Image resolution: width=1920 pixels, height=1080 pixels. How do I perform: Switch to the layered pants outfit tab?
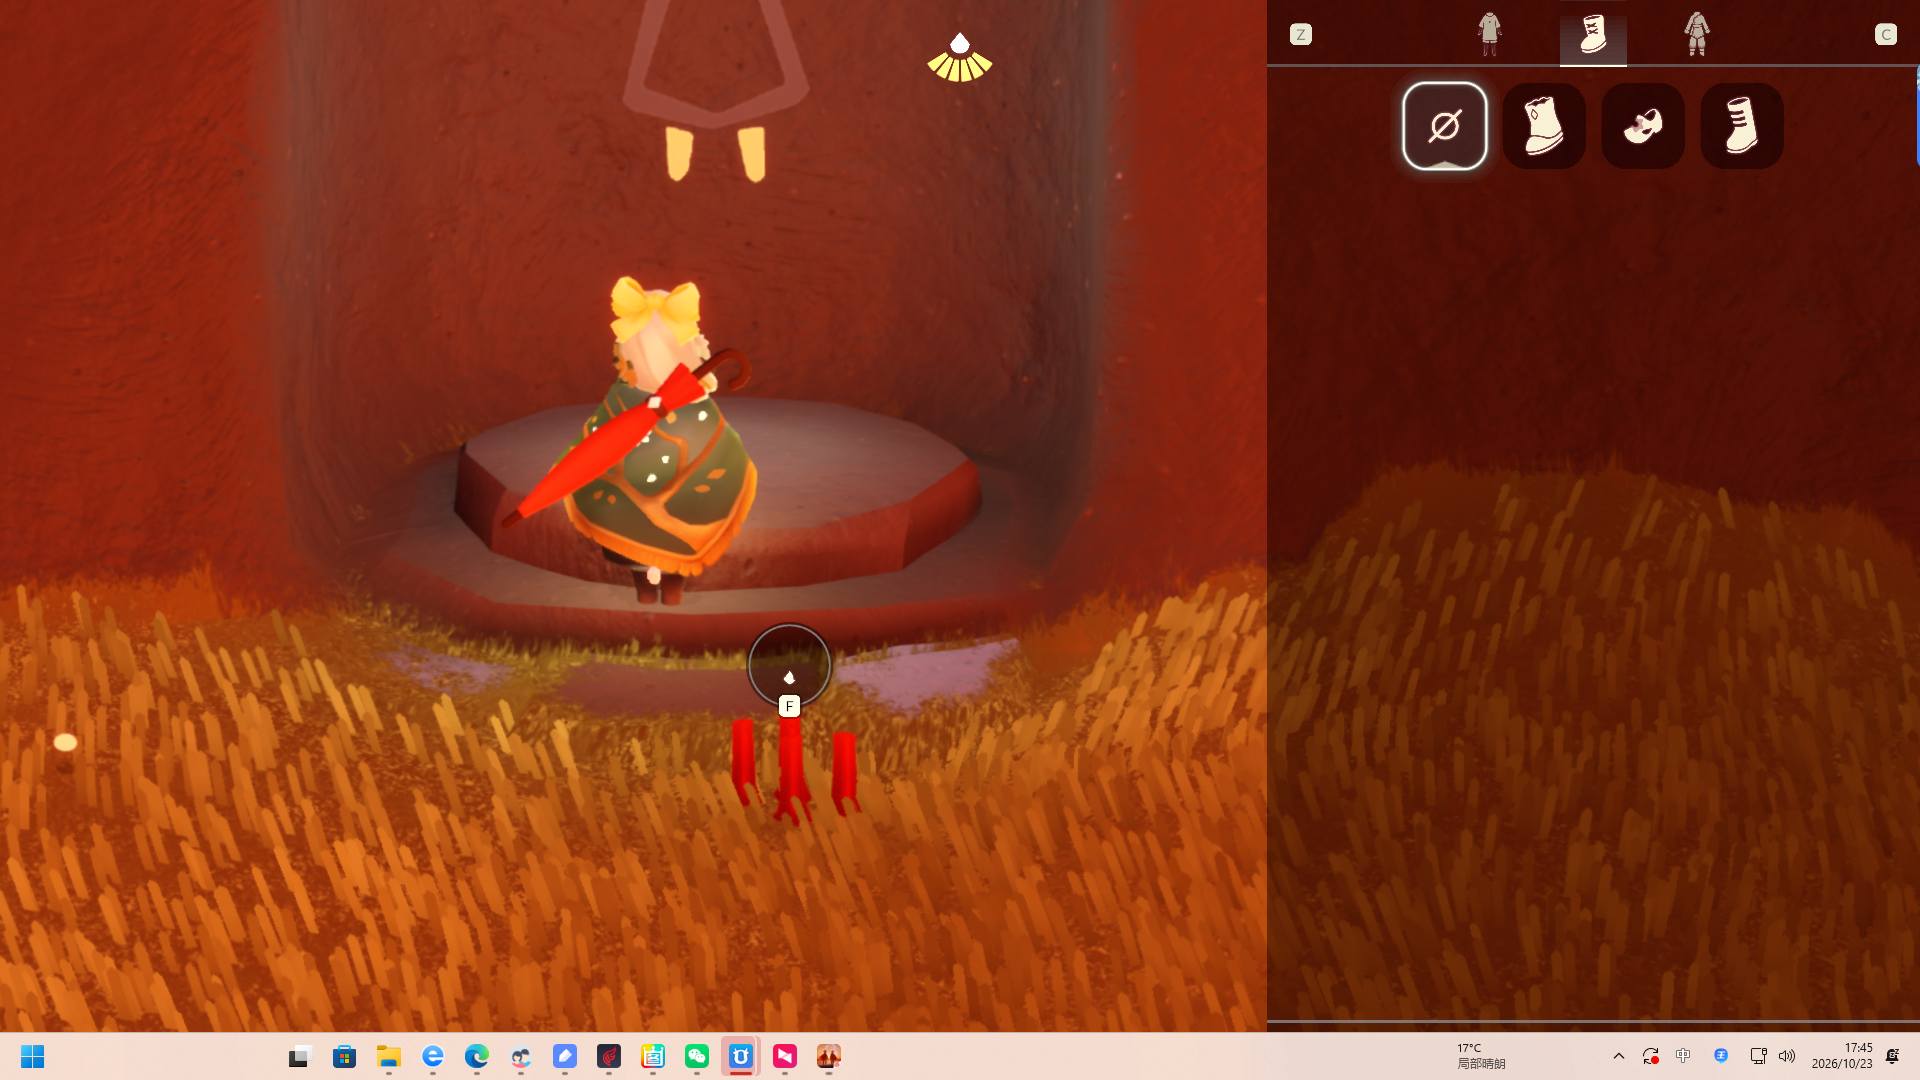click(1697, 33)
